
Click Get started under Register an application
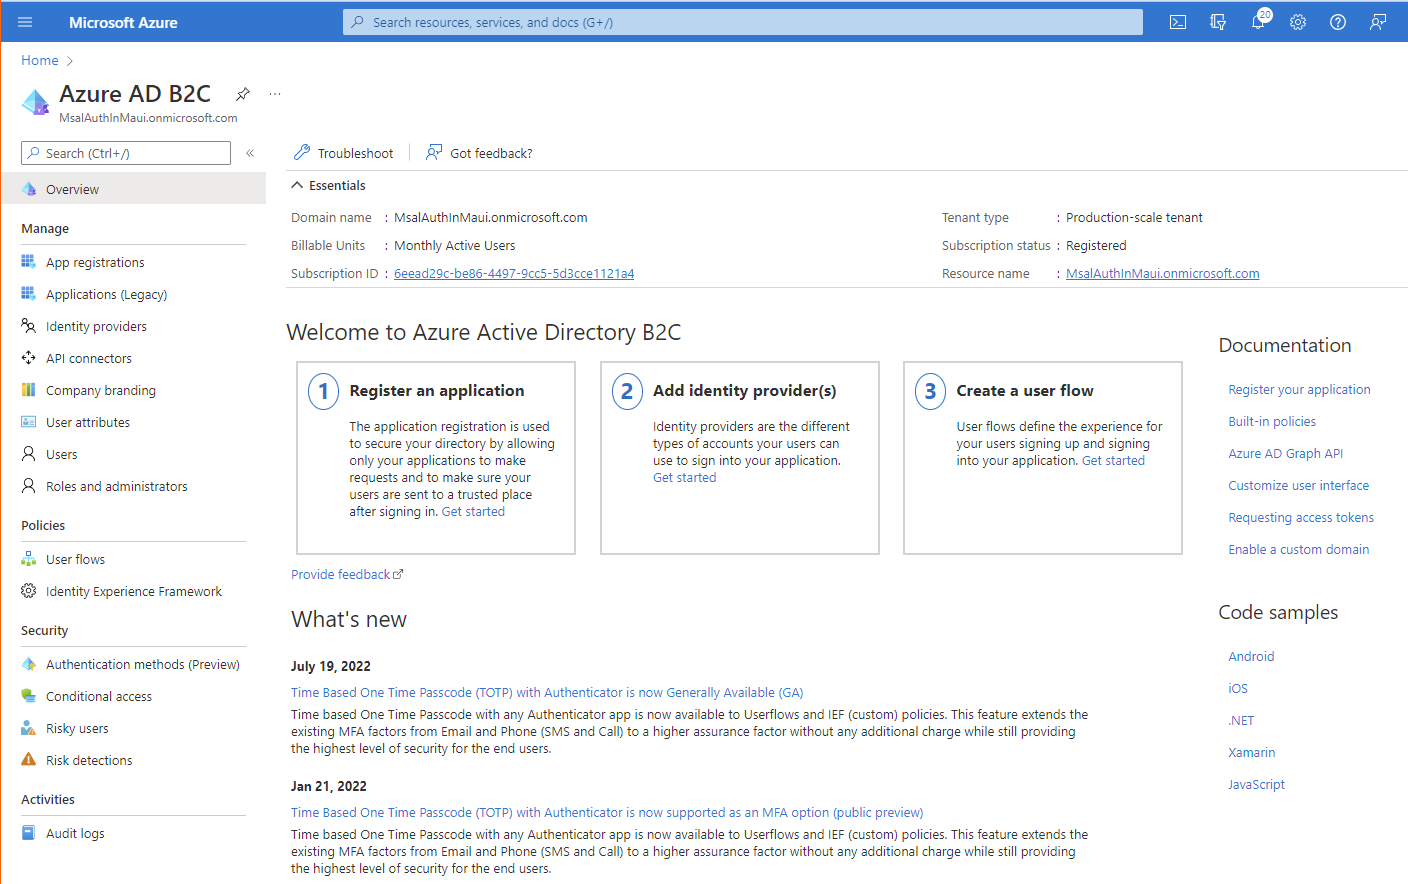tap(473, 511)
